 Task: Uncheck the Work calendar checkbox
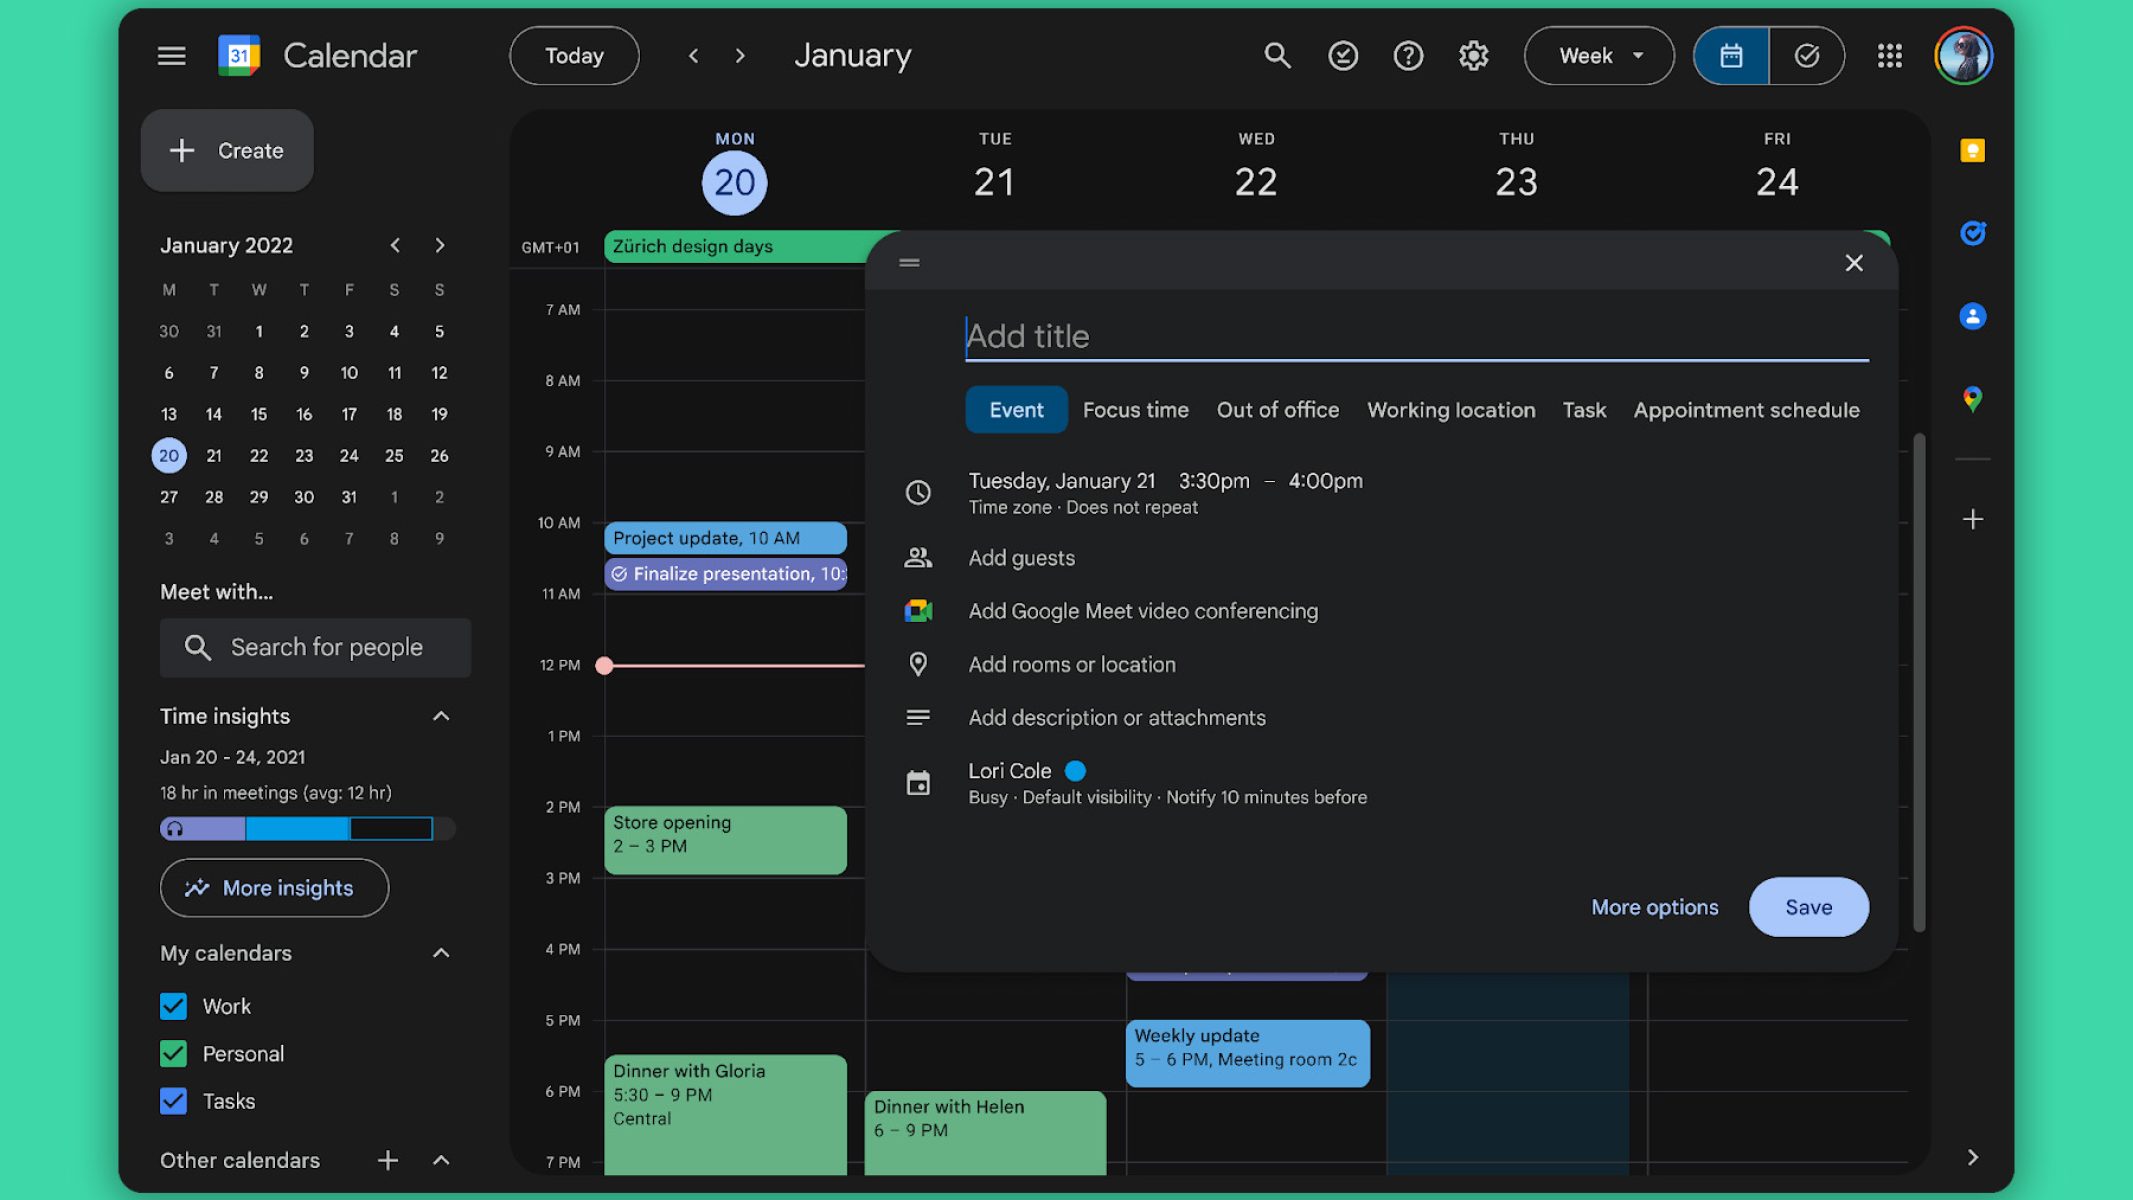(x=174, y=1006)
